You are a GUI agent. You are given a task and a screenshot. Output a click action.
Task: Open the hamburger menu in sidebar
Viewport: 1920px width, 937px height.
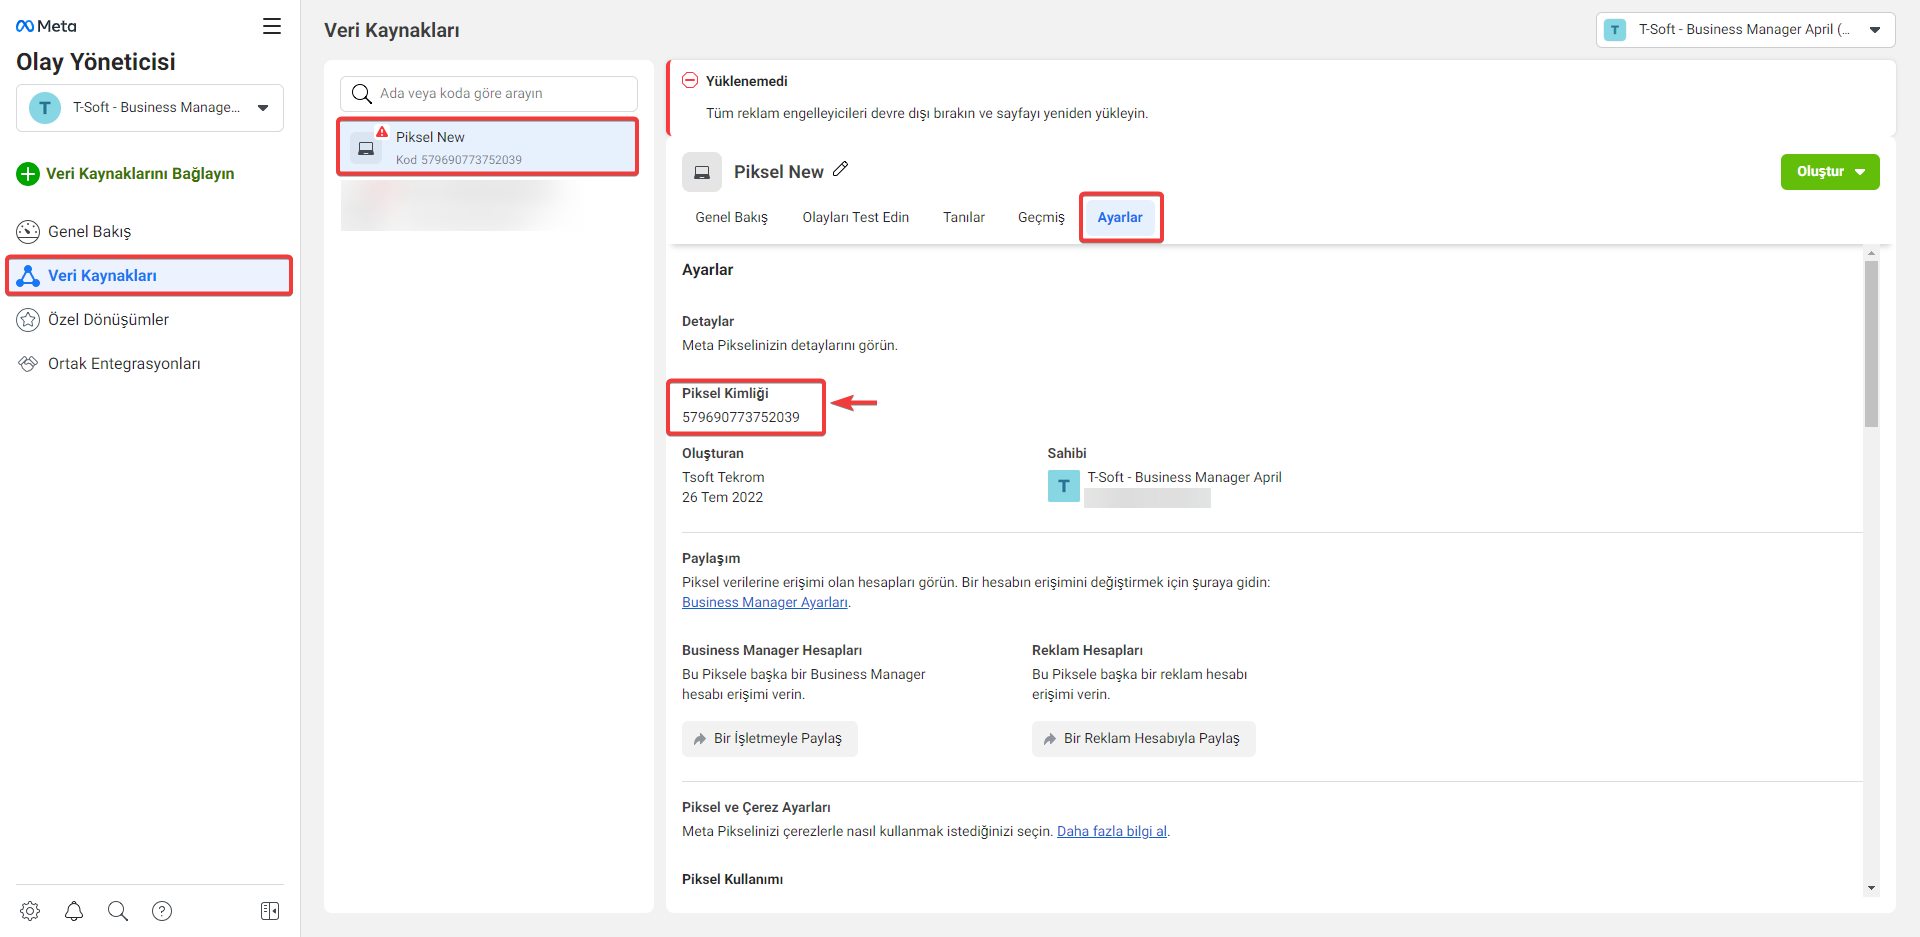tap(272, 26)
